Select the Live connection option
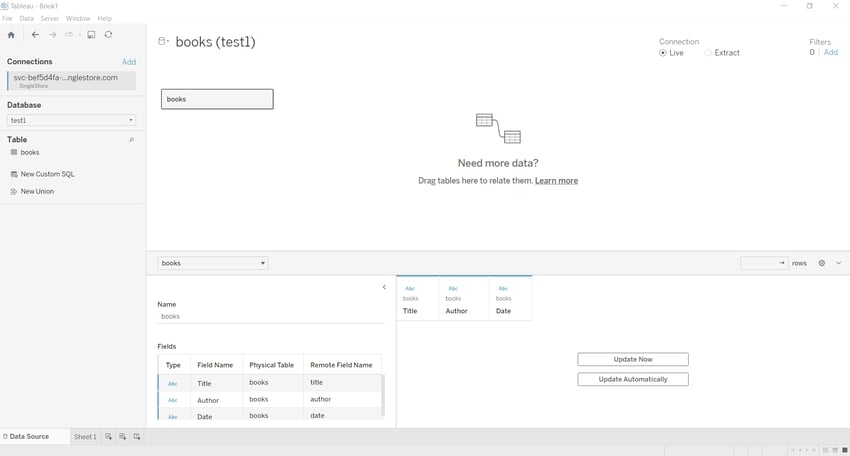The height and width of the screenshot is (456, 850). tap(671, 53)
